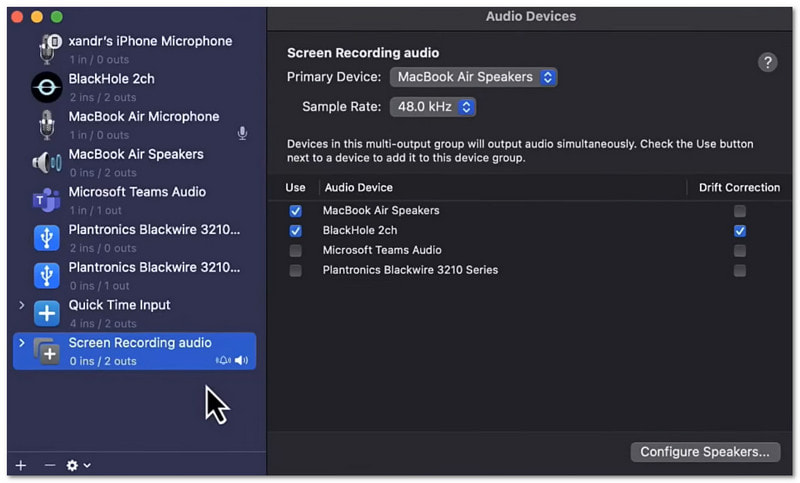
Task: Click the Screen Recording audio heading
Action: 363,53
